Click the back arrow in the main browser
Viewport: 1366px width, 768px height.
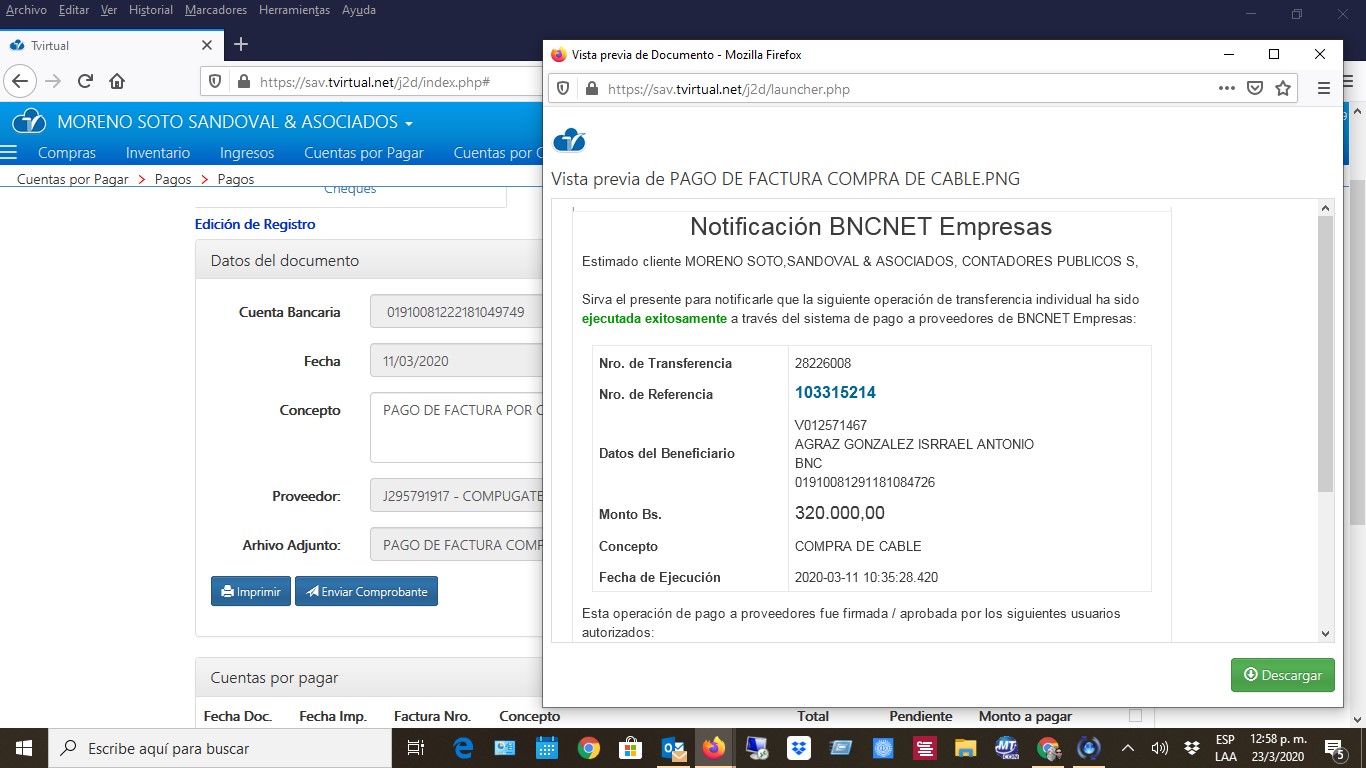click(21, 82)
